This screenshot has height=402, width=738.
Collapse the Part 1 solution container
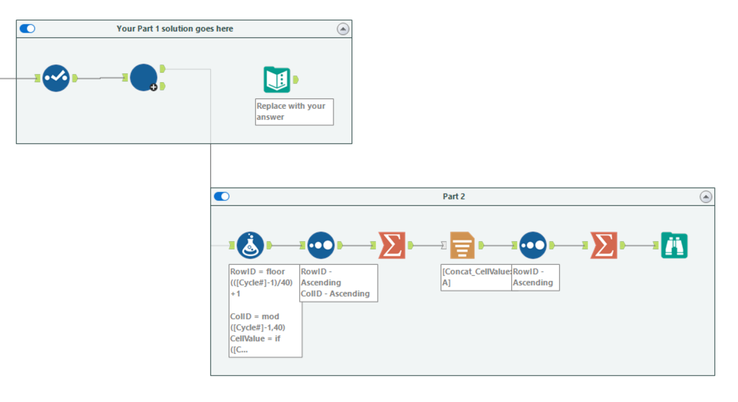[343, 29]
